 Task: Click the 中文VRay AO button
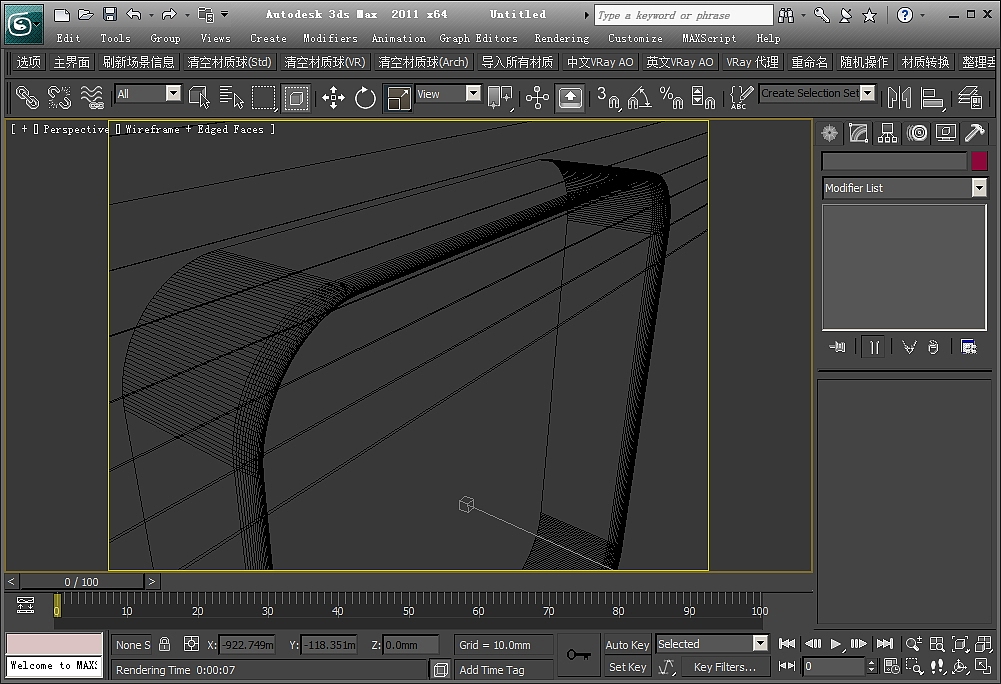(x=600, y=62)
